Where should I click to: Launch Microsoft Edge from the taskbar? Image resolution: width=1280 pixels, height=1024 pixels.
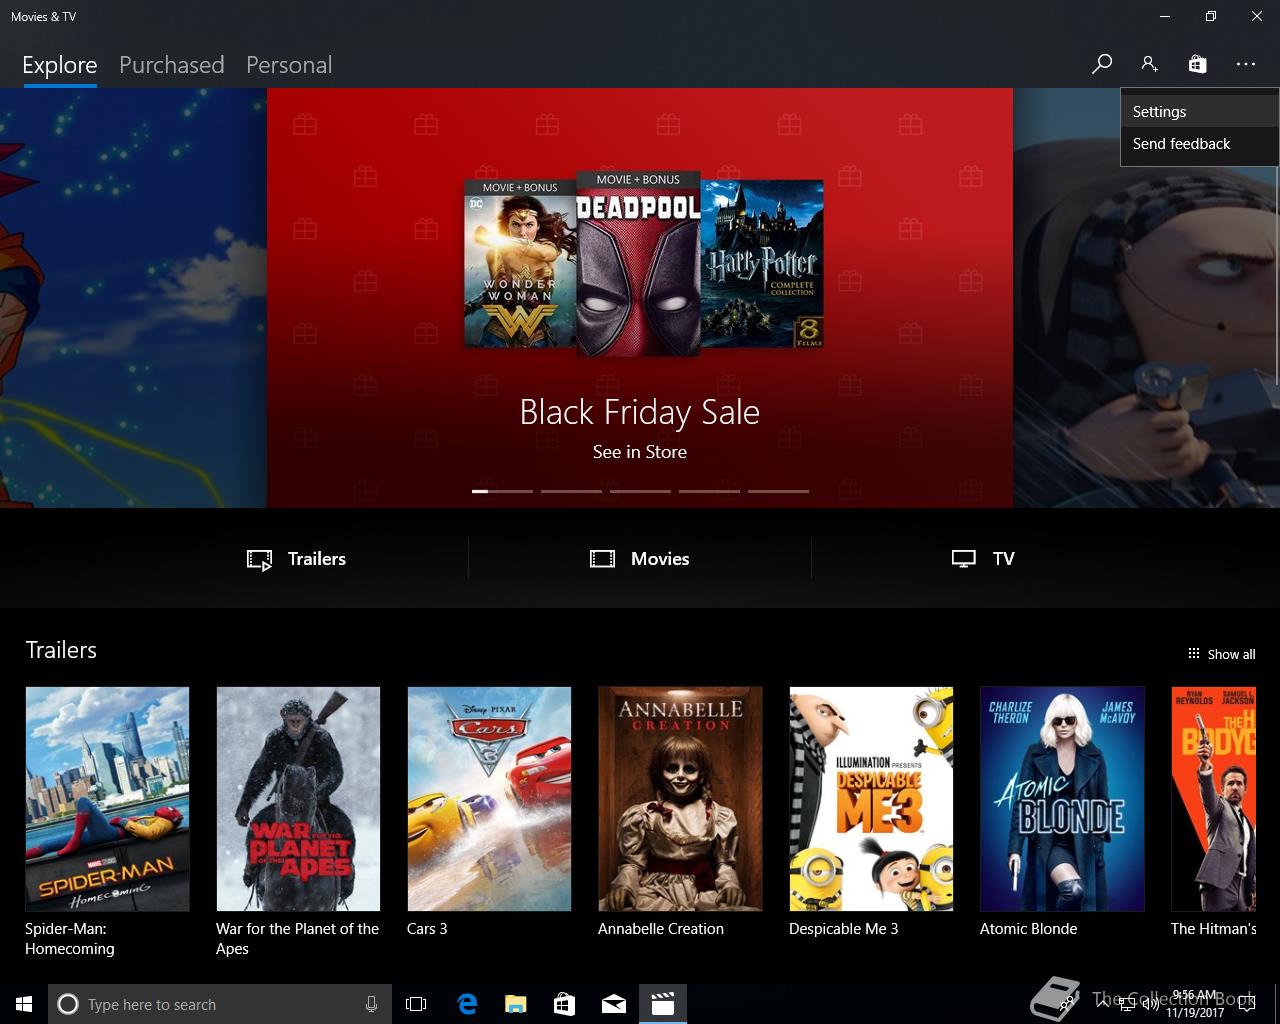tap(467, 1004)
